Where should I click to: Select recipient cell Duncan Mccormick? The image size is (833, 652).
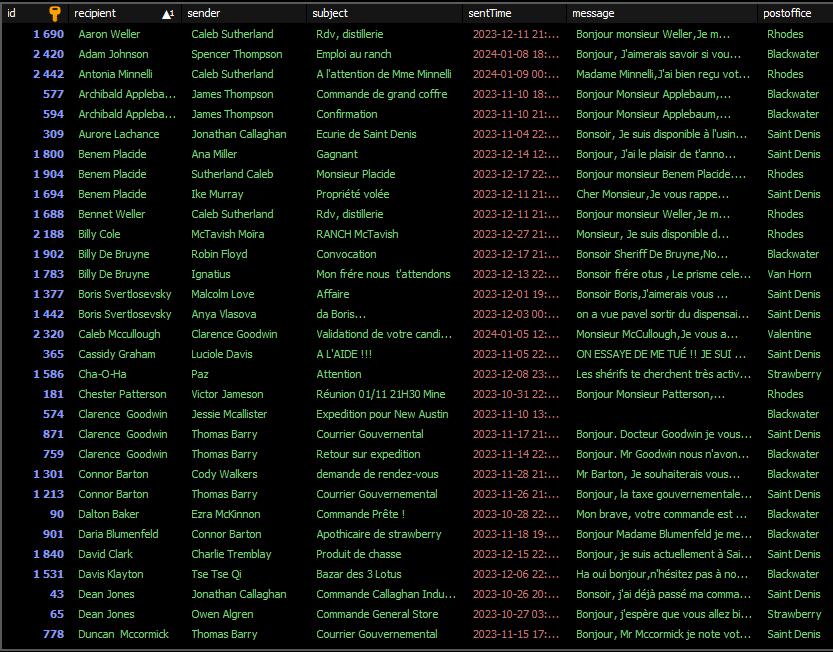pyautogui.click(x=123, y=634)
